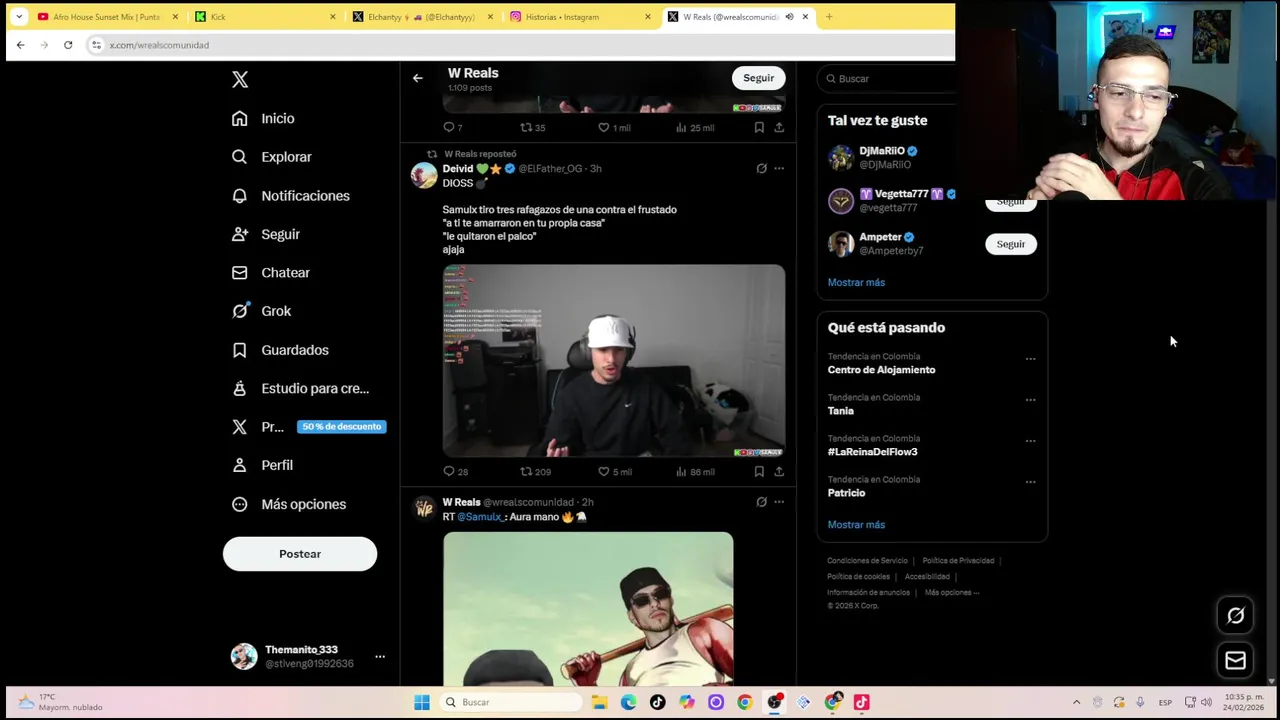The image size is (1280, 720).
Task: Reply to the top post with 7 replies
Action: click(x=452, y=128)
